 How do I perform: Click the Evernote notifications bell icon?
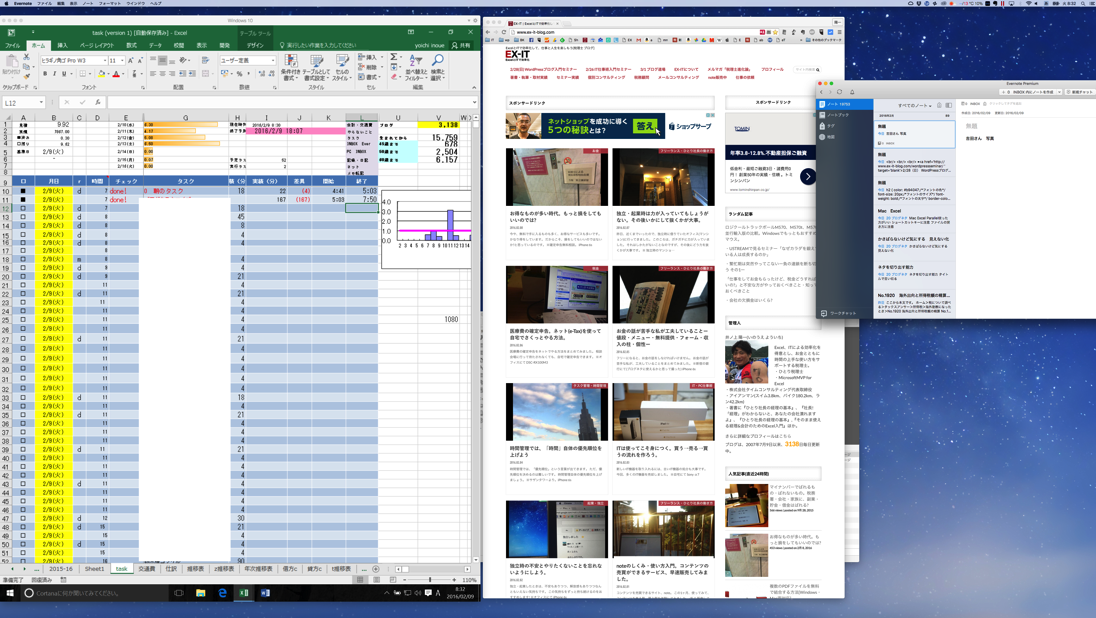[x=852, y=92]
